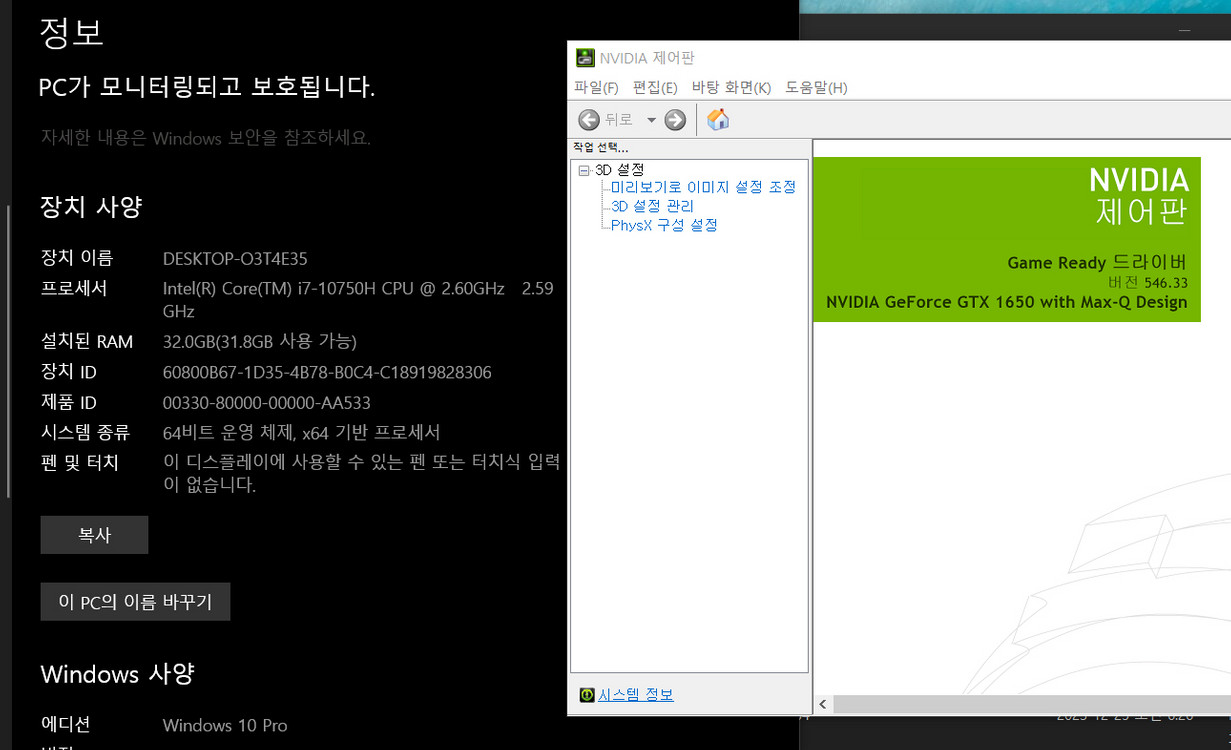Click the round Back arrow button

[589, 120]
